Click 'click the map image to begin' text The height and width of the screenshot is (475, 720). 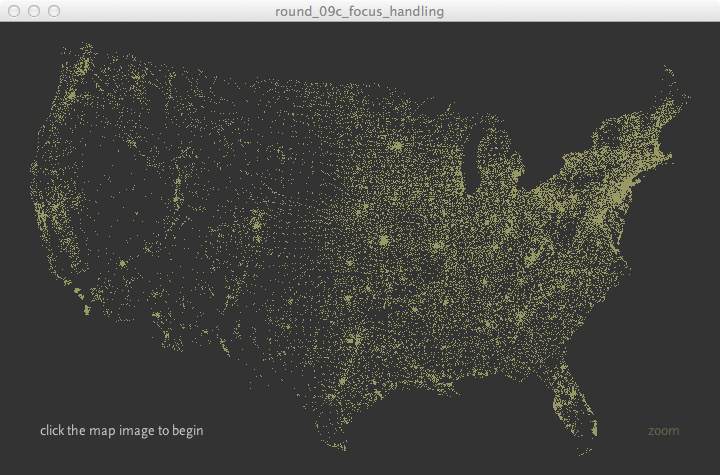click(x=122, y=431)
